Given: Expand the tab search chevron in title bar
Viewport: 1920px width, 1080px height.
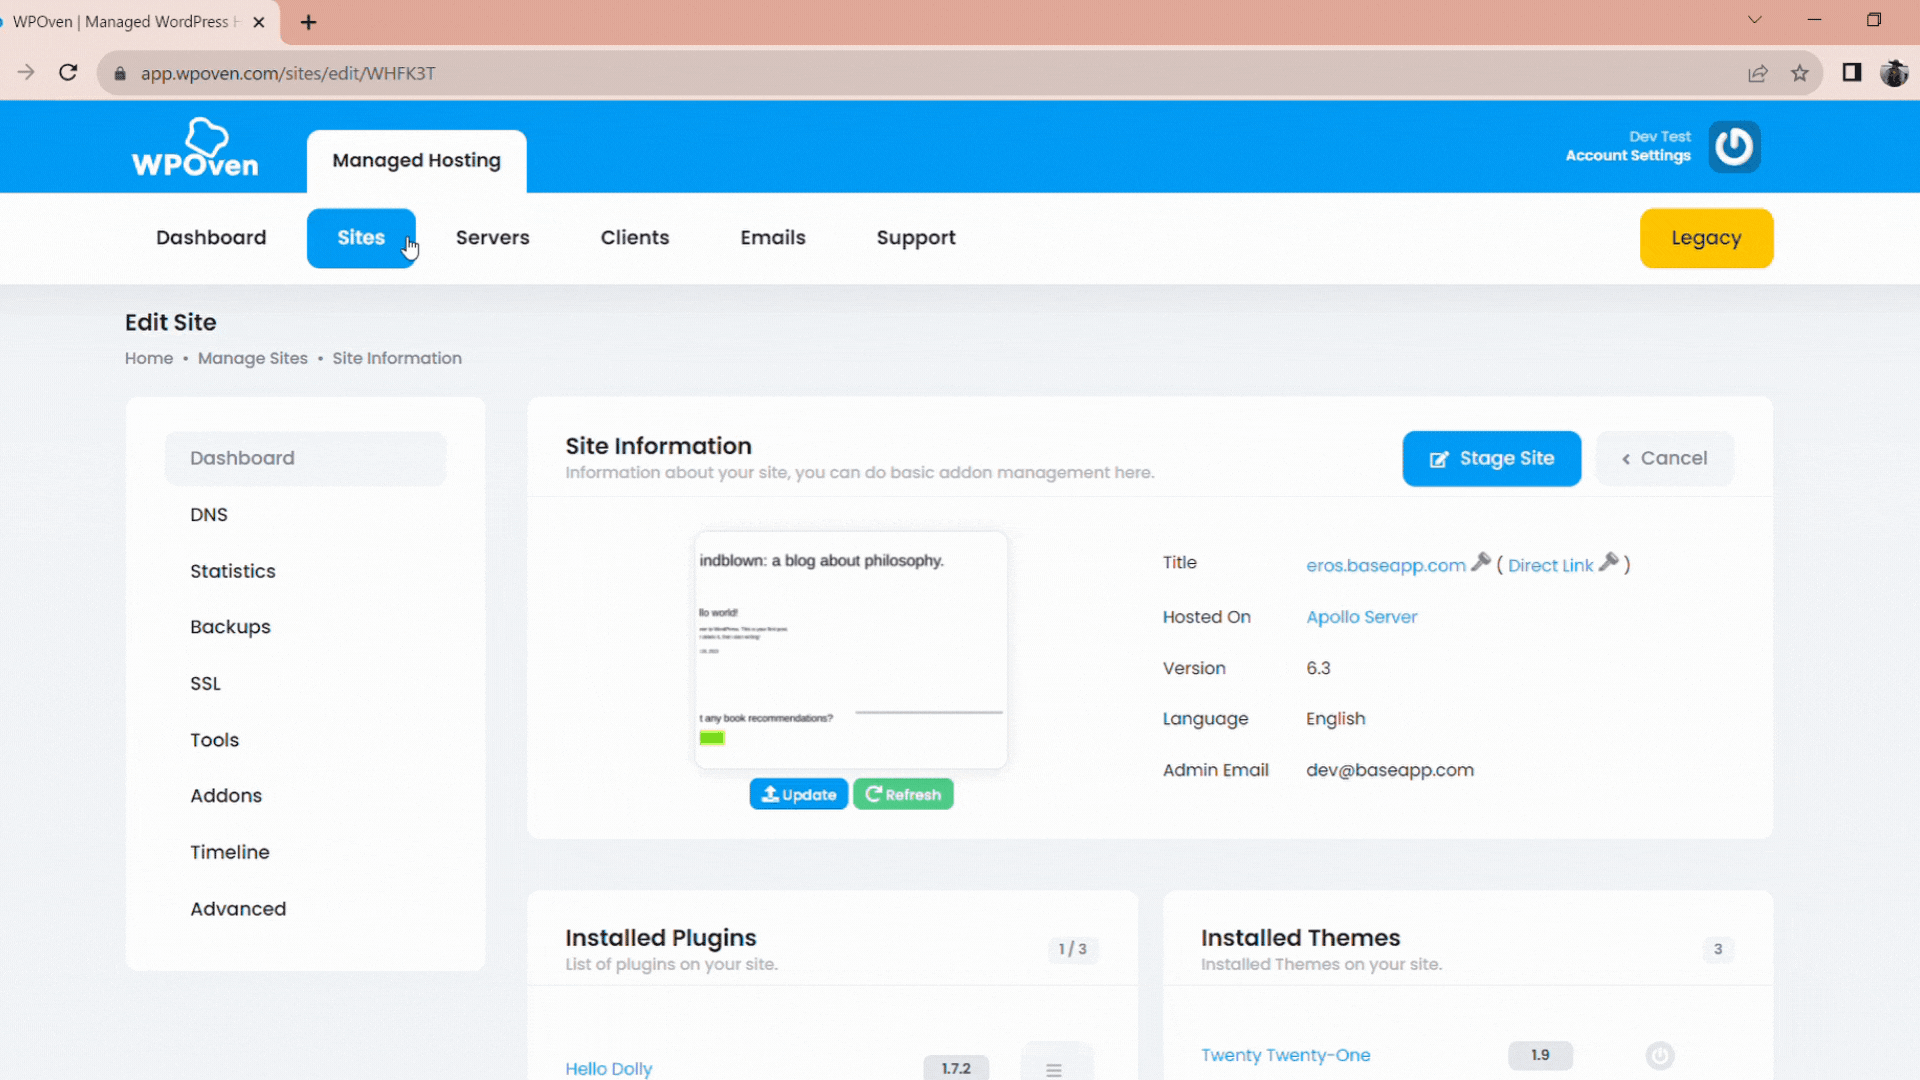Looking at the screenshot, I should [1755, 20].
